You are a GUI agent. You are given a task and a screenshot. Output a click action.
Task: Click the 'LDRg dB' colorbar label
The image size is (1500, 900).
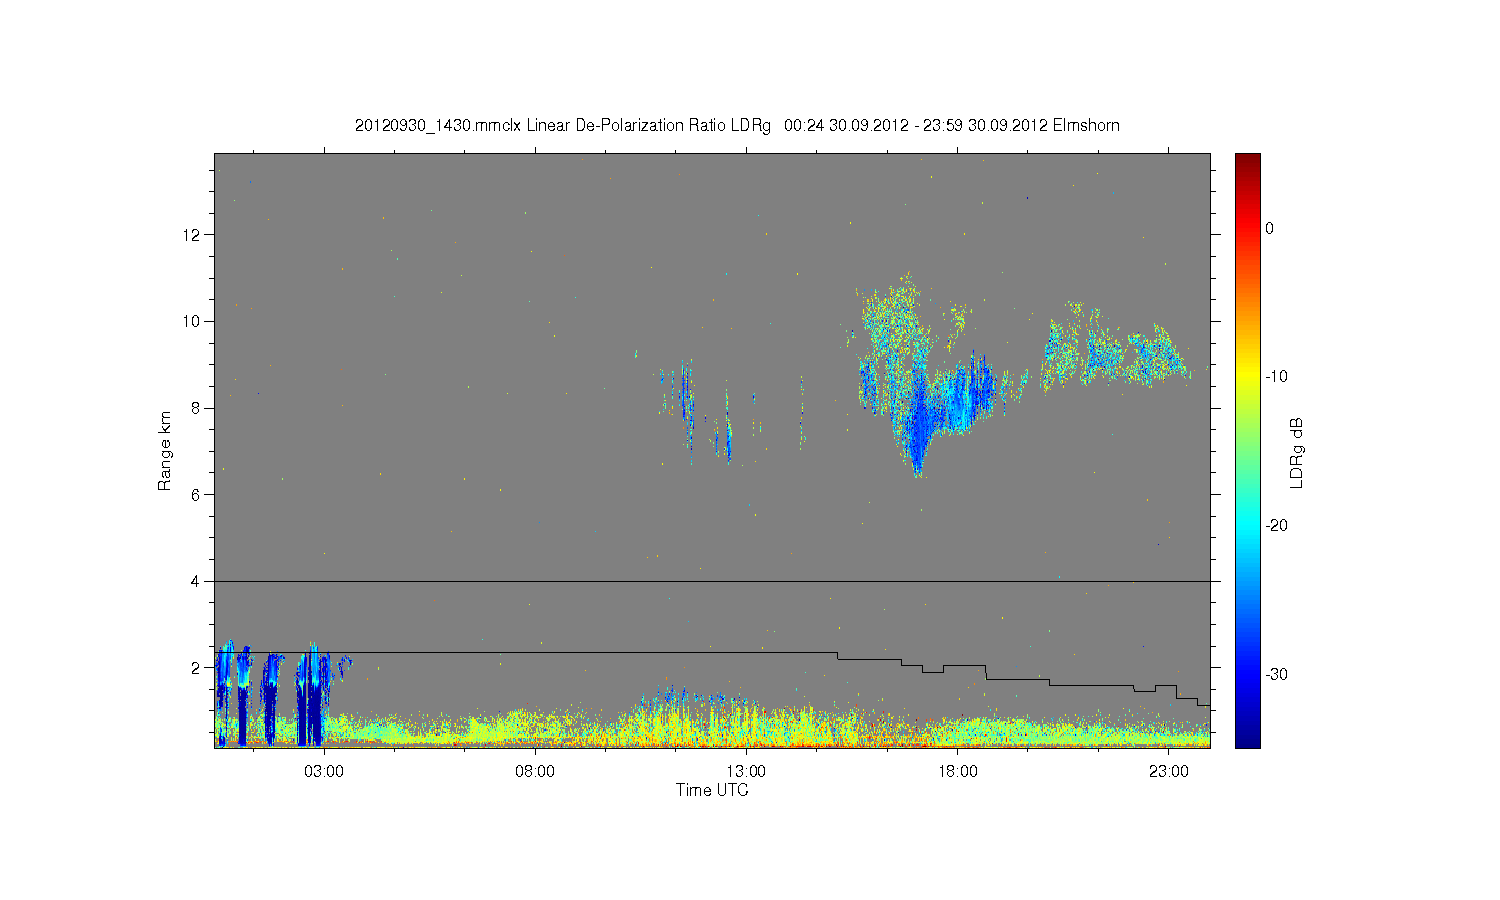click(1297, 452)
